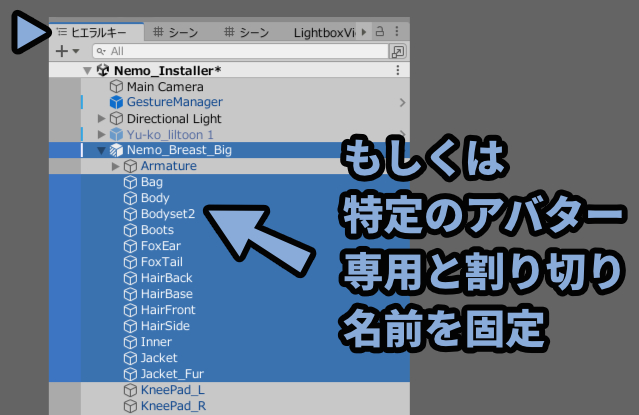The image size is (639, 415).
Task: Select the Yu-ko_liltoon 1 prefab
Action: (170, 135)
